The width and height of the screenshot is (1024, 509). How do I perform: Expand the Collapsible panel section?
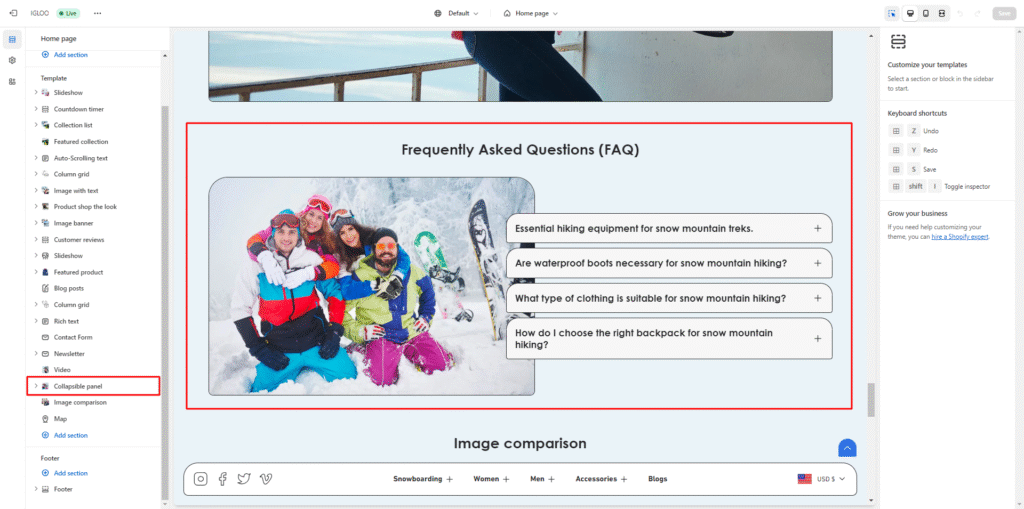click(36, 386)
